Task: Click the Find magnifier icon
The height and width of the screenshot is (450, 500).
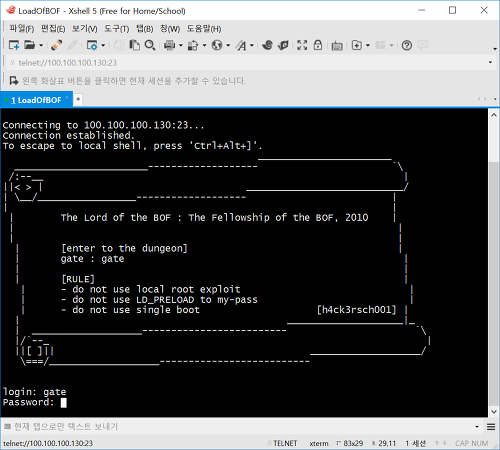Action: click(150, 45)
